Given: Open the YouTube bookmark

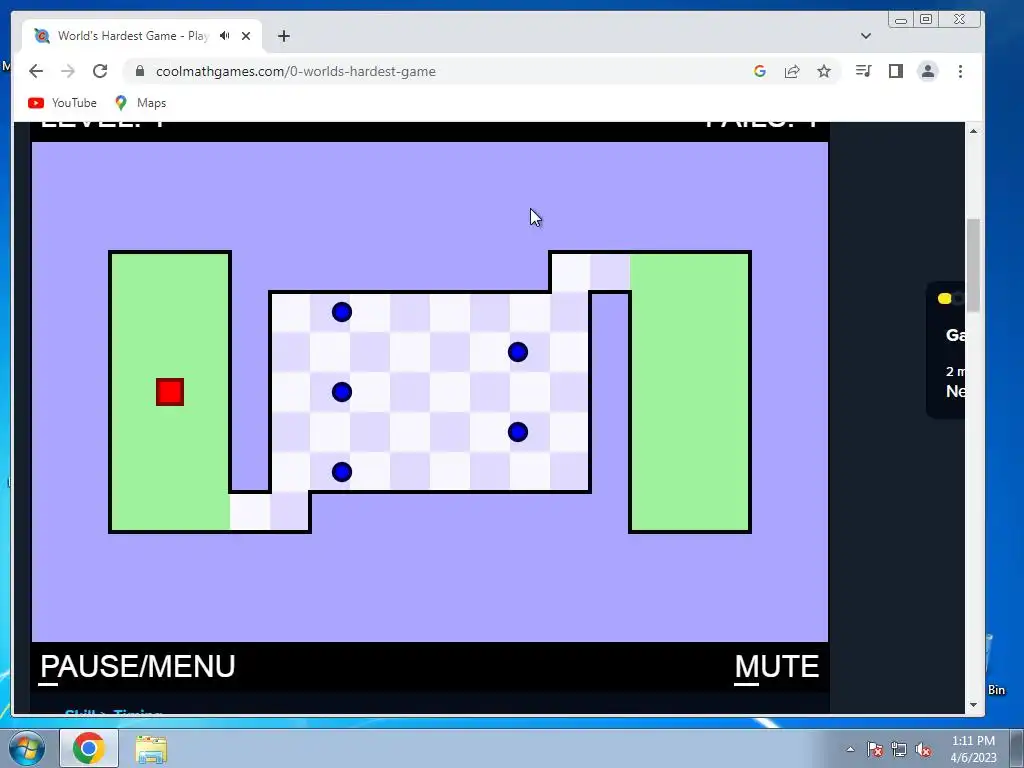Looking at the screenshot, I should (x=63, y=103).
